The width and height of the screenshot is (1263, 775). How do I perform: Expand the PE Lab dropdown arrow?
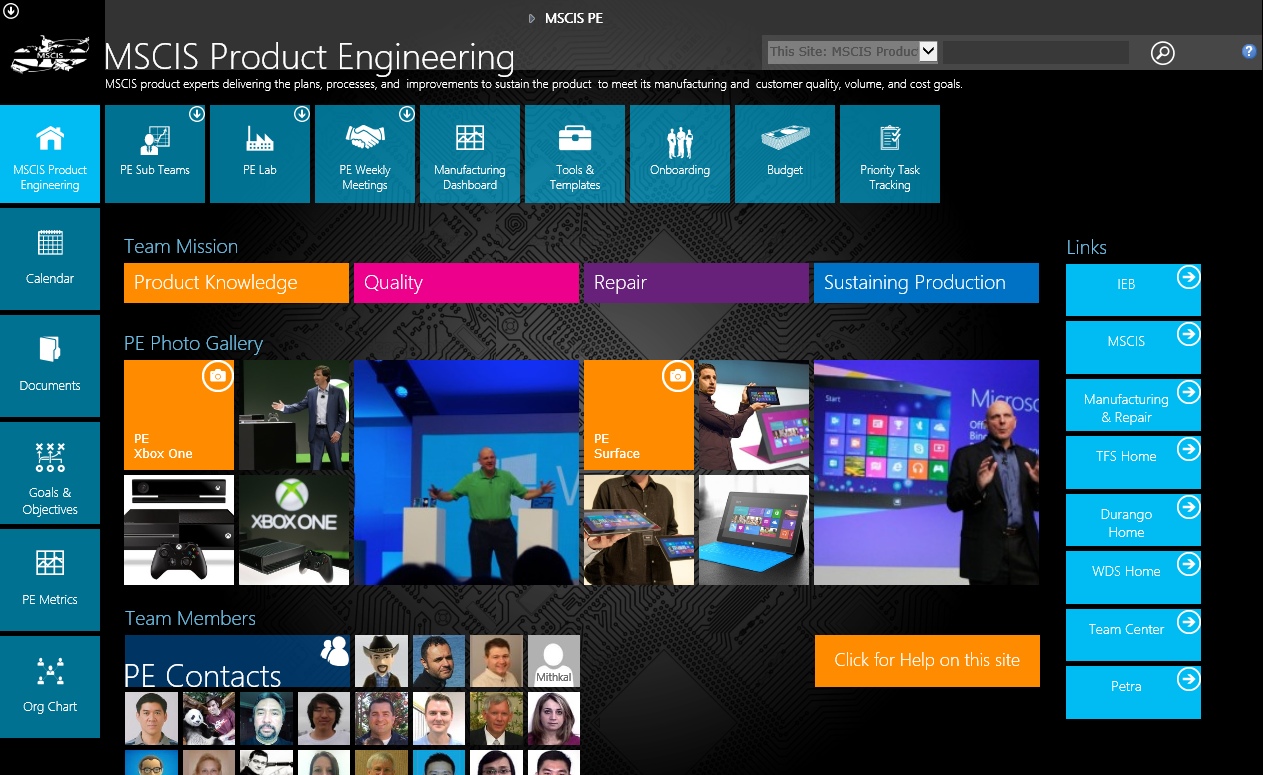[302, 114]
